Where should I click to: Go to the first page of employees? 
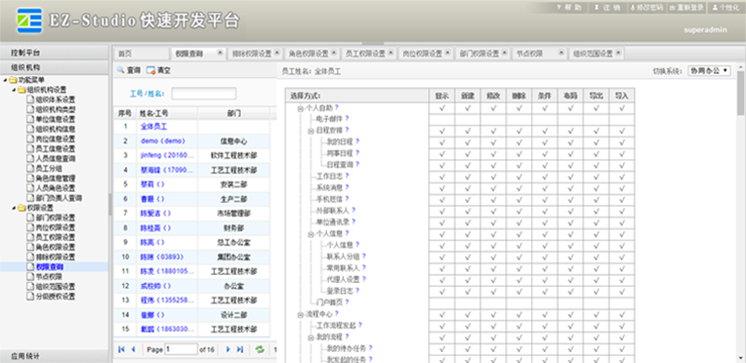click(x=121, y=349)
